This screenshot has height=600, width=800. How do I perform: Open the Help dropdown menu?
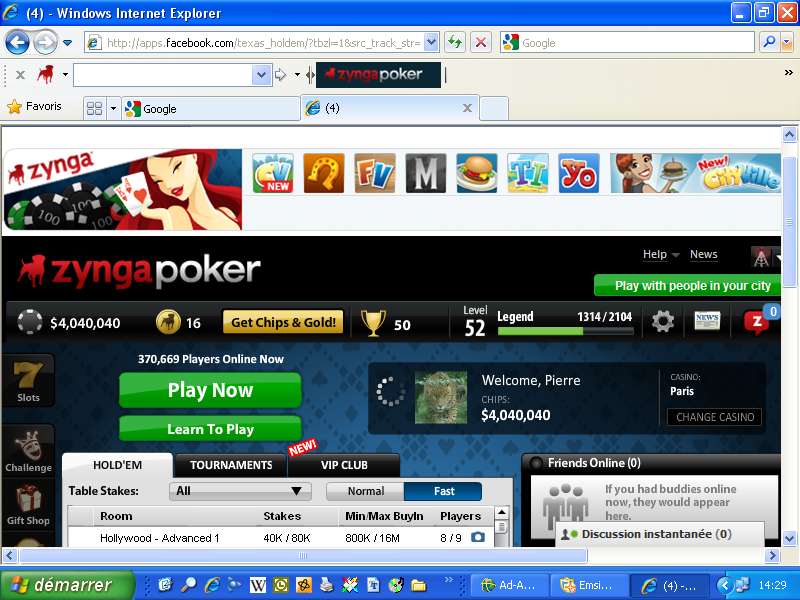[660, 254]
